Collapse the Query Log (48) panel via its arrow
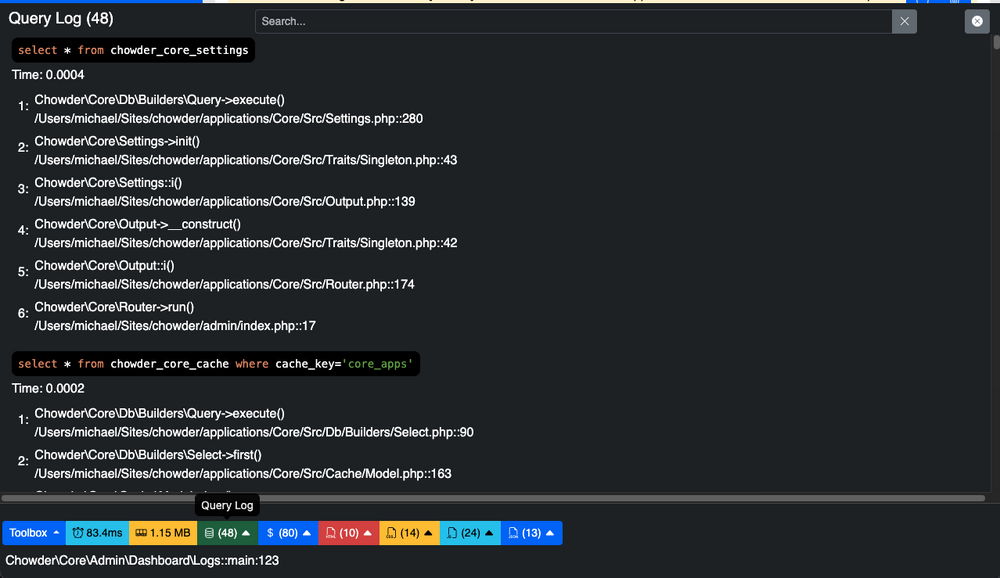1000x578 pixels. point(243,532)
